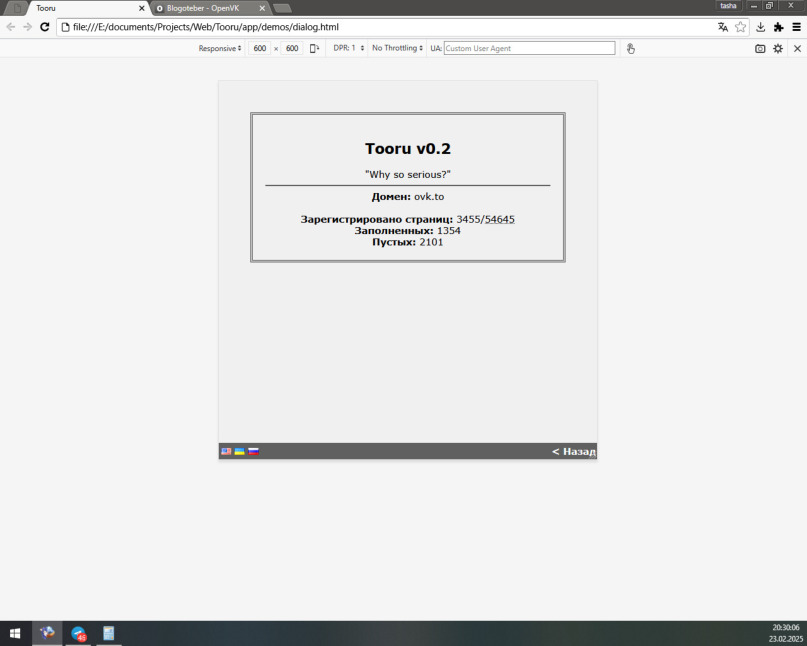Click the 'Tooru v0.2' heading
Image resolution: width=807 pixels, height=646 pixels.
pyautogui.click(x=408, y=149)
